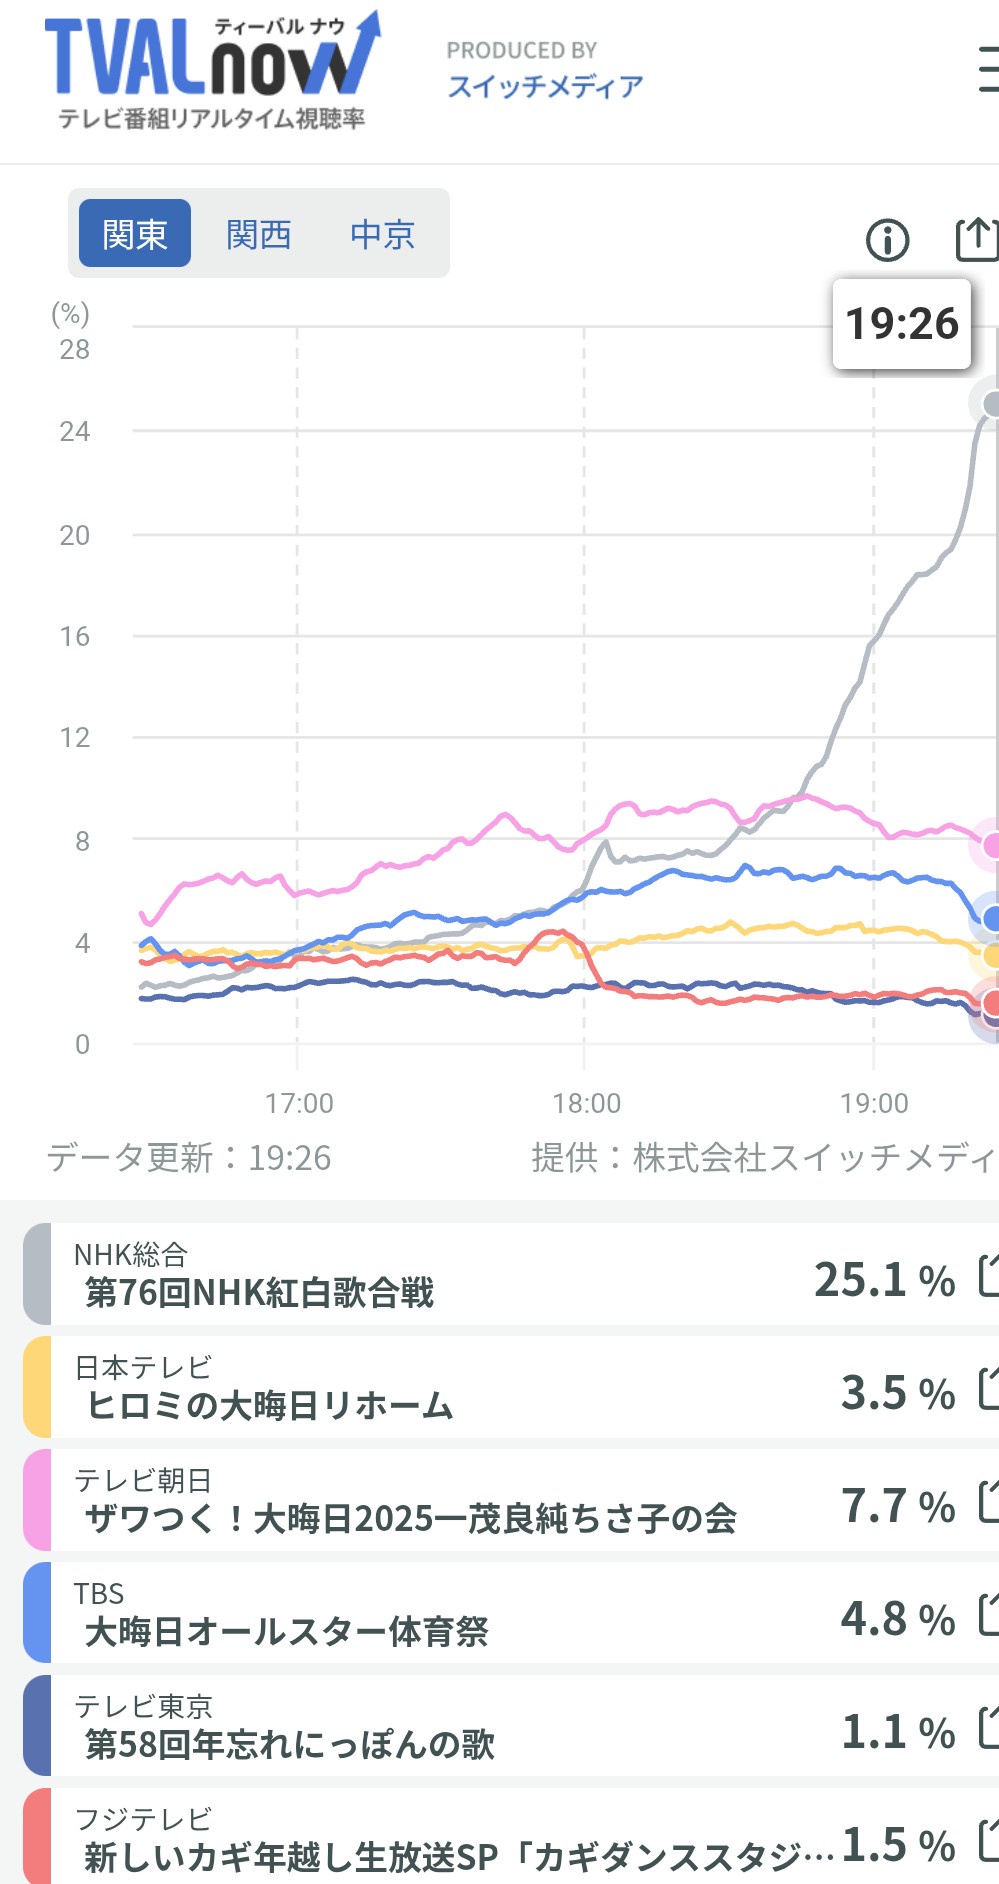Screen dimensions: 999x1884
Task: Click the TBS blue color swatch
Action: click(x=37, y=1613)
